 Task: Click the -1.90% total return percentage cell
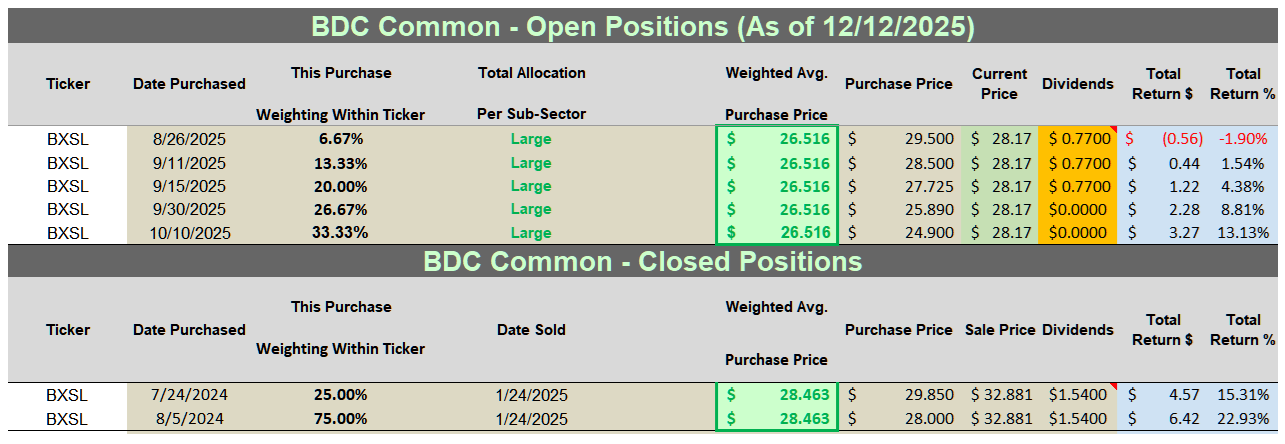[1243, 139]
